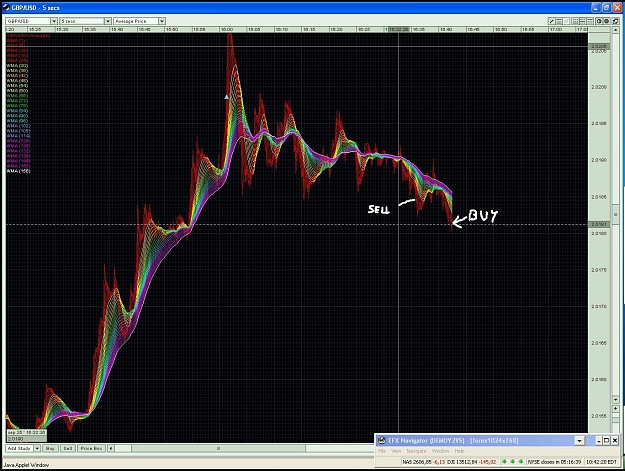Open File menu in EFX Navigator
Viewport: 625px width, 471px height.
382,451
